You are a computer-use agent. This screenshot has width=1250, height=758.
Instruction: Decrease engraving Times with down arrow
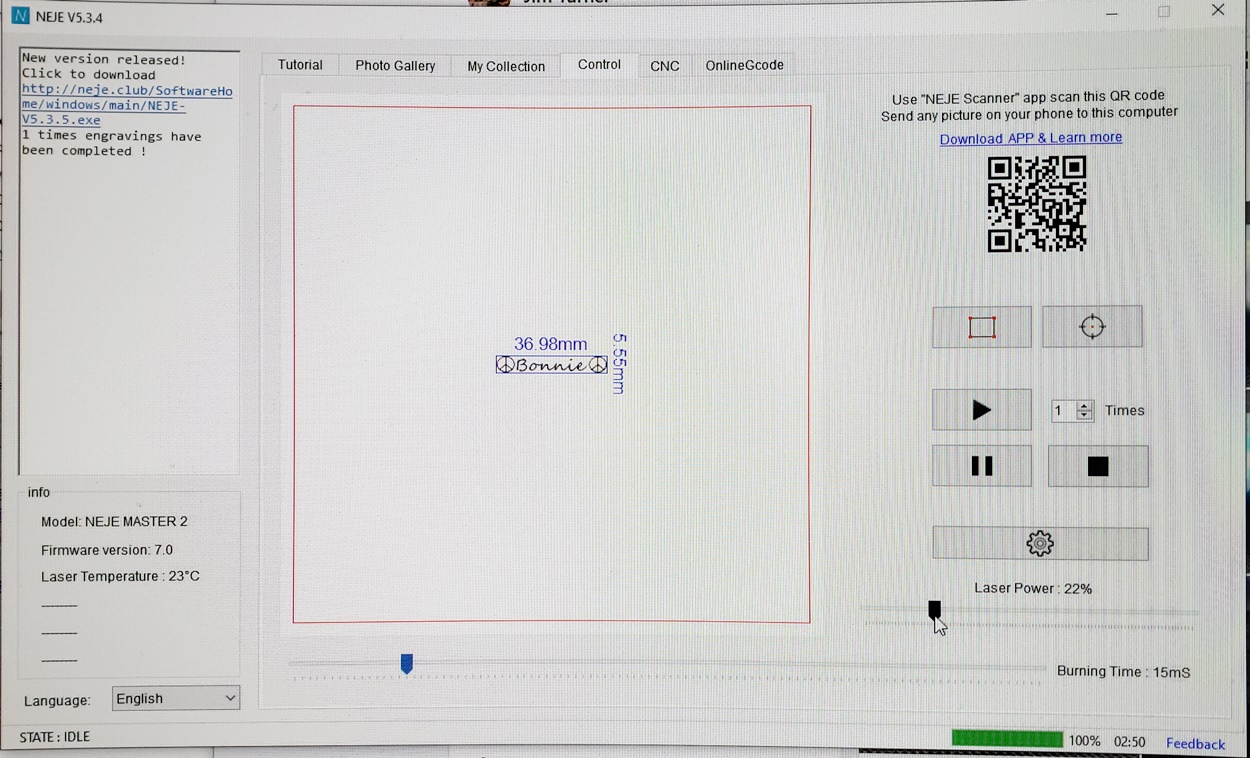tap(1084, 415)
